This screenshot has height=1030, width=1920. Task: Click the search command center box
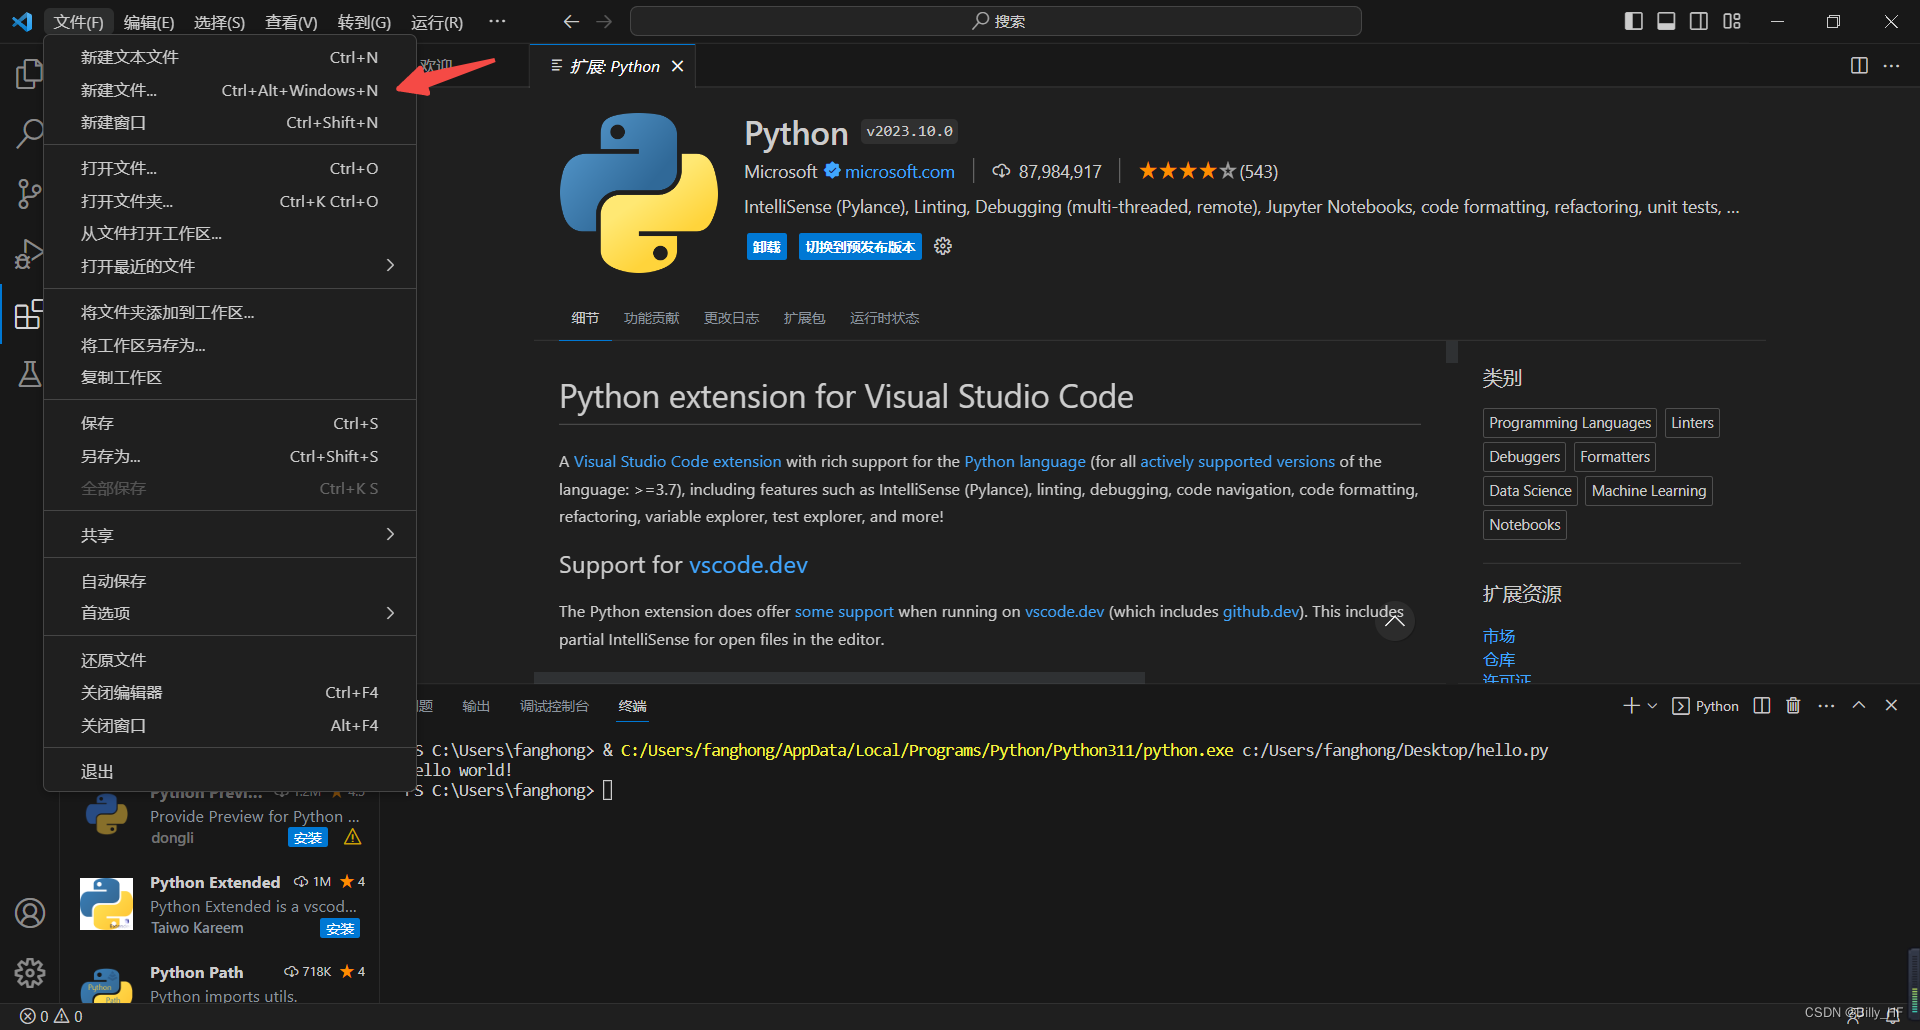coord(996,21)
